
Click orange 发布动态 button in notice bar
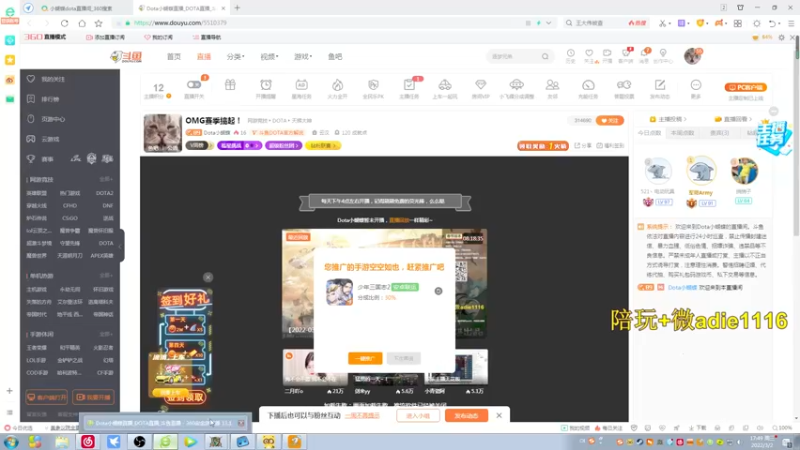coord(466,415)
